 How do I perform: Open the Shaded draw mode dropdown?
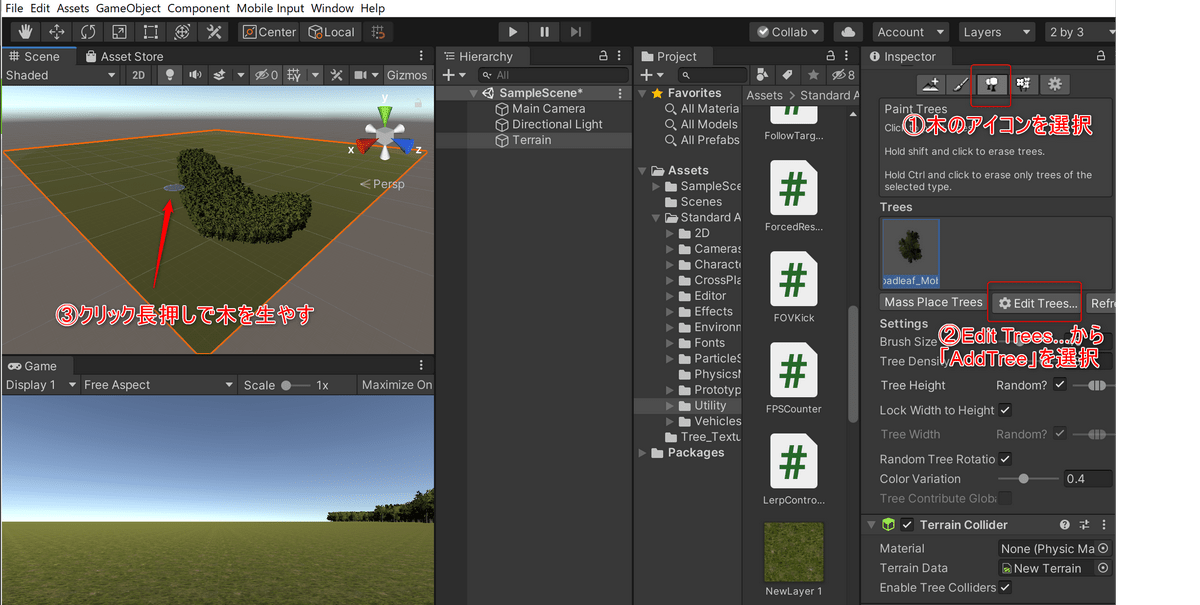tap(61, 75)
